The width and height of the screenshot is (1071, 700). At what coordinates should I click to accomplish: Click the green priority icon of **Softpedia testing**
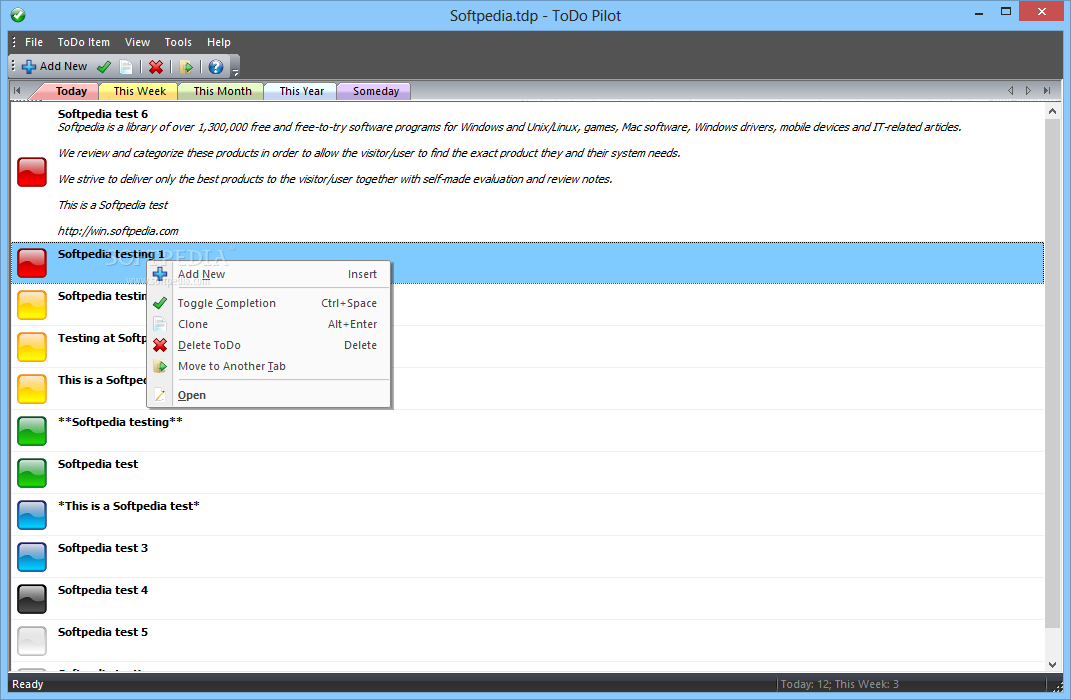click(x=31, y=431)
